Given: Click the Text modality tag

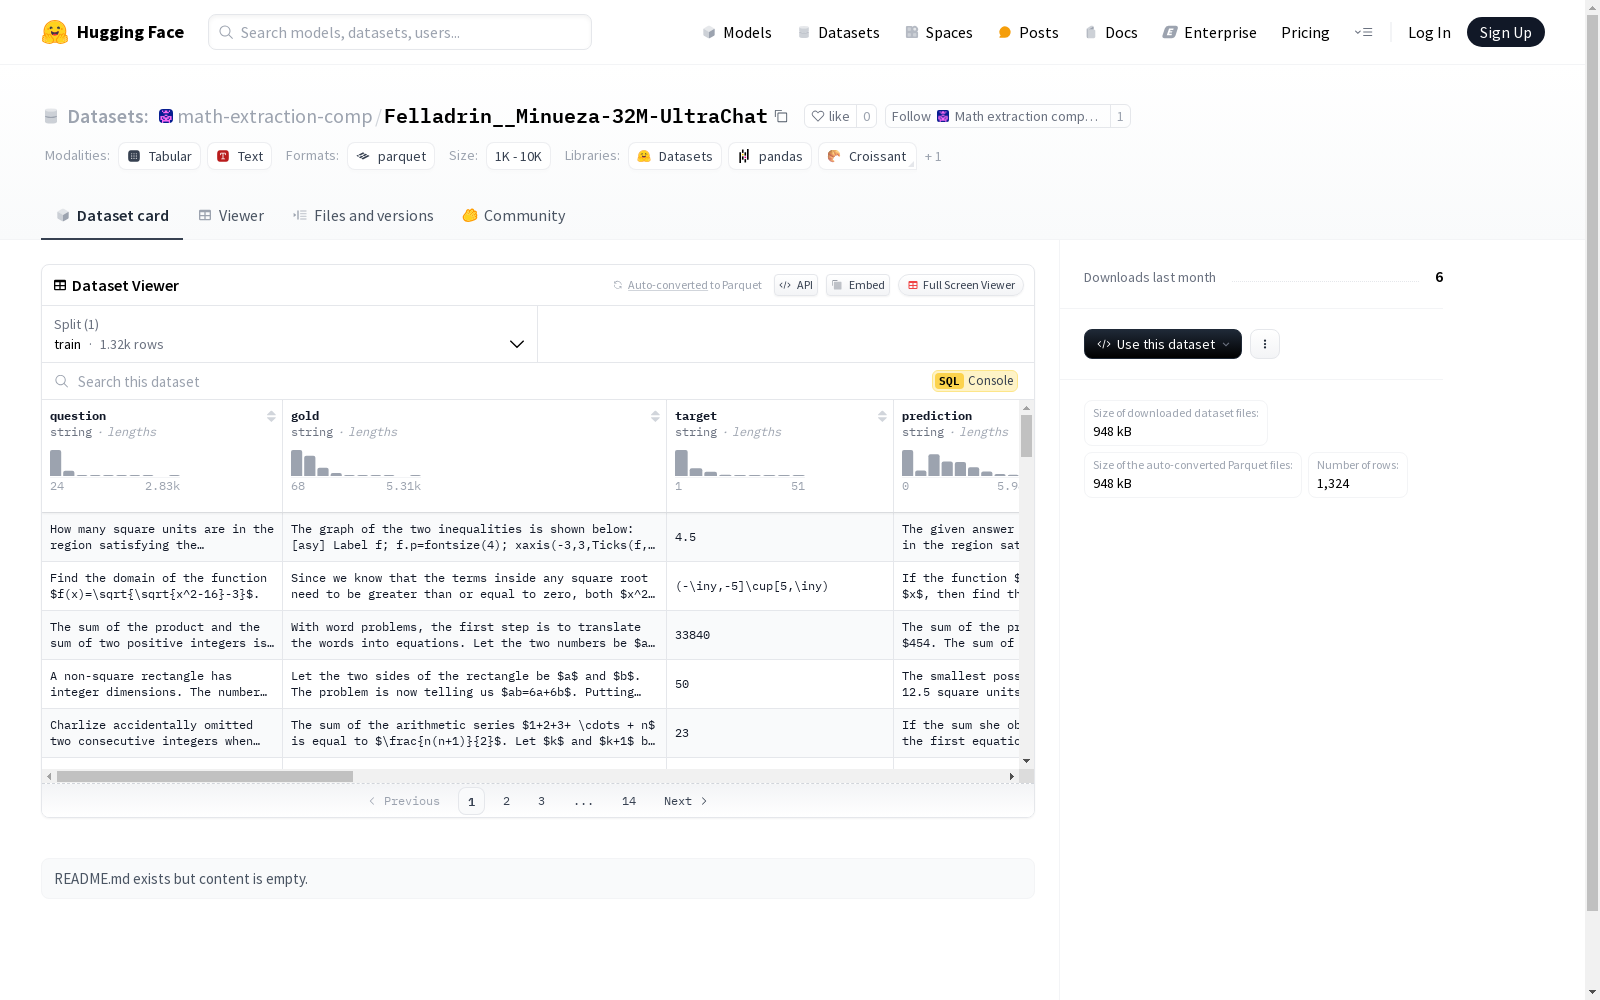Looking at the screenshot, I should [x=240, y=156].
